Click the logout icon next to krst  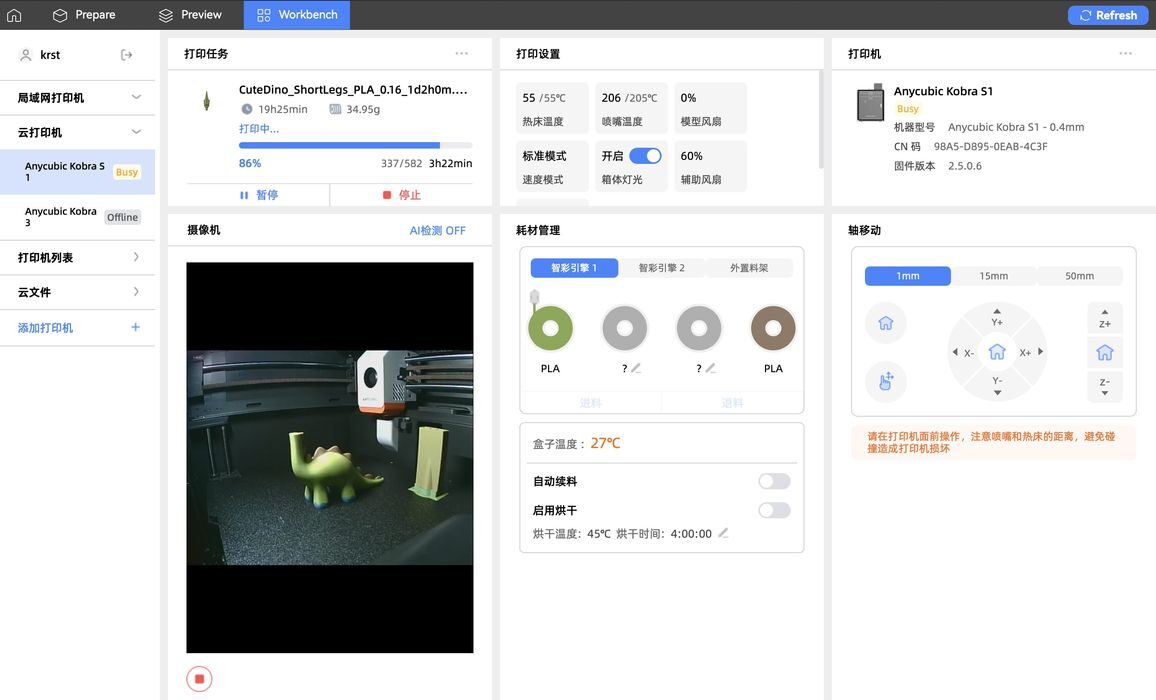pos(126,55)
